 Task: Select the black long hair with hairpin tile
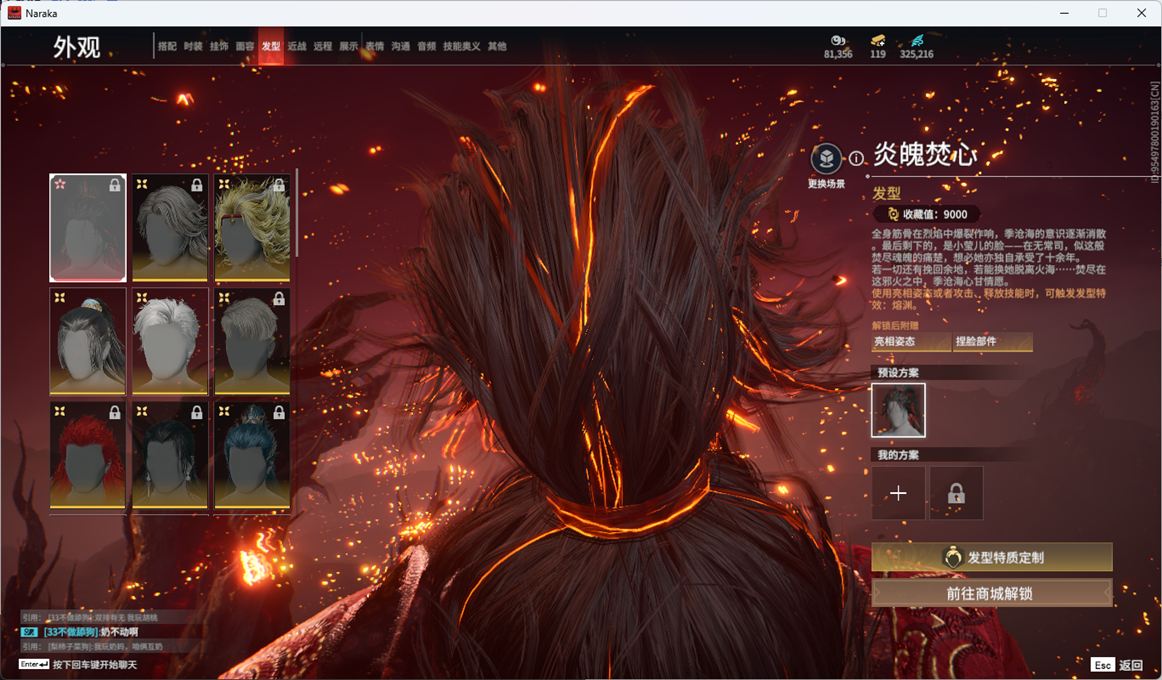87,341
